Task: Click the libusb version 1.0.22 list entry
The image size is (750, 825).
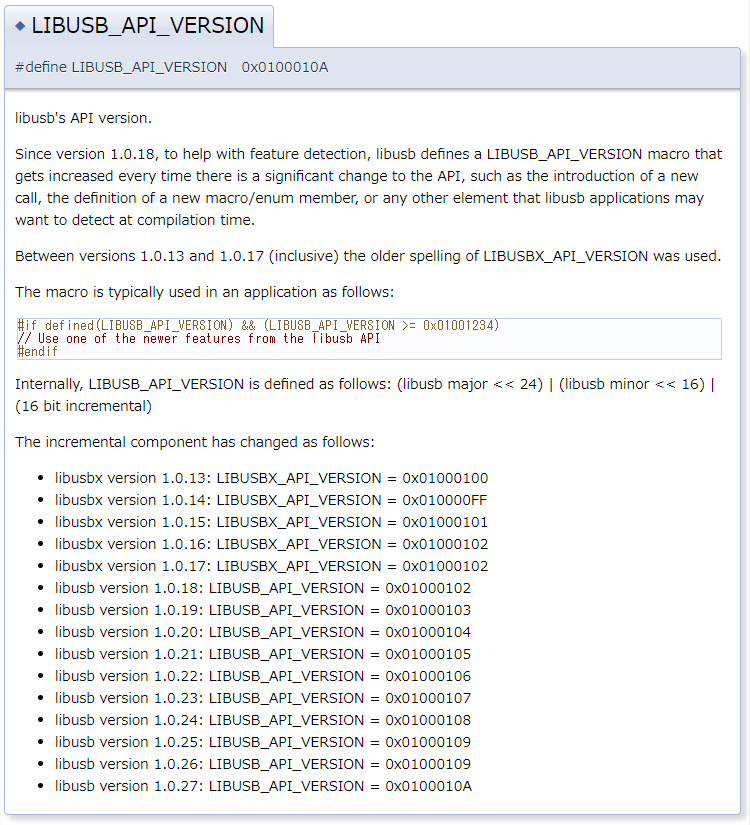Action: (x=263, y=676)
